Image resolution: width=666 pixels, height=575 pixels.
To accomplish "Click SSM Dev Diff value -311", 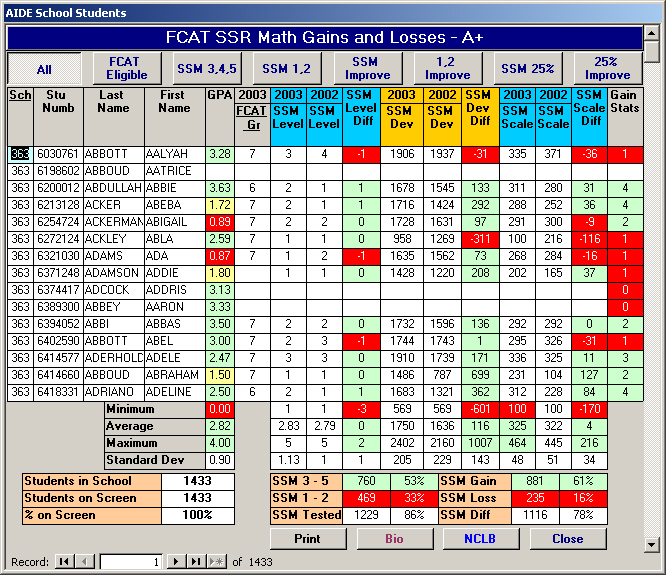I will (480, 239).
